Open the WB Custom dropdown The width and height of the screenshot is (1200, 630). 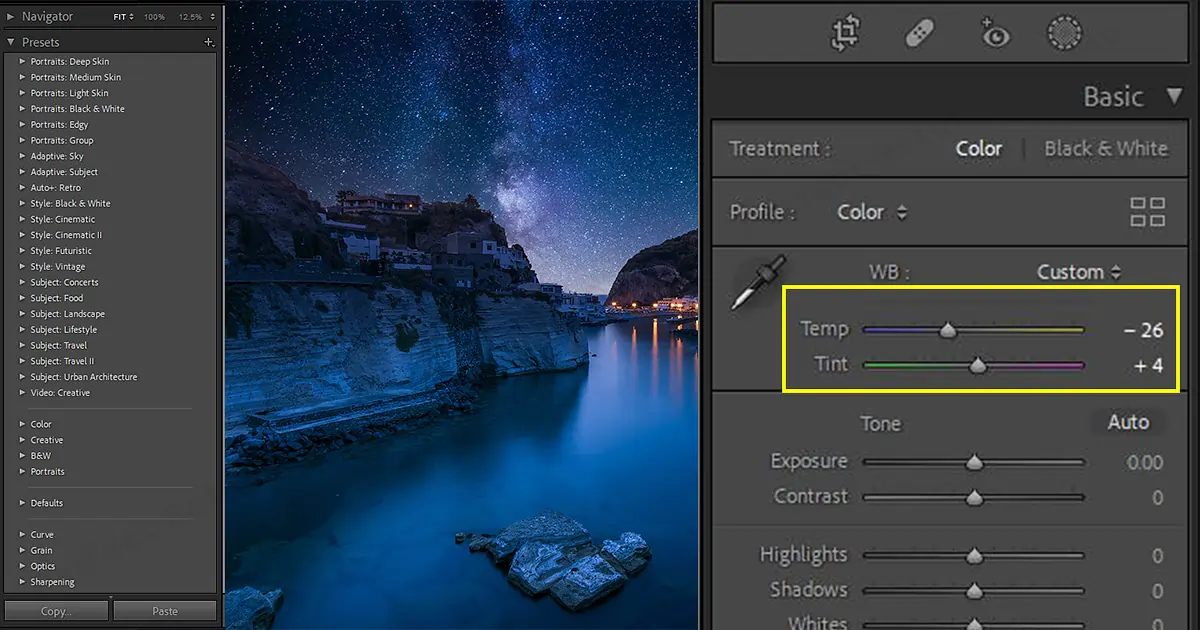click(x=1078, y=271)
